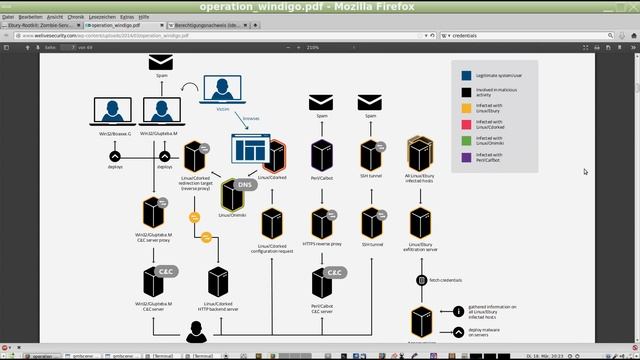Screen dimensions: 640x360
Task: Open a new browser tab
Action: pyautogui.click(x=256, y=25)
